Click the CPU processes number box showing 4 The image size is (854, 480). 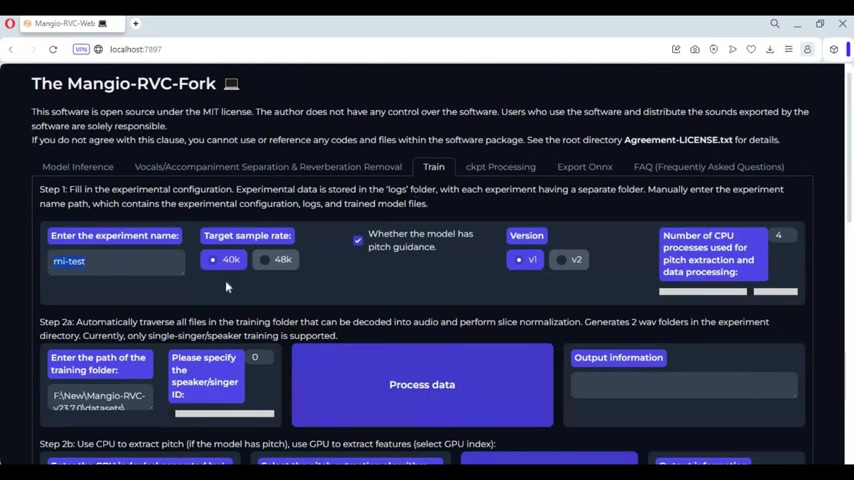[x=783, y=235]
